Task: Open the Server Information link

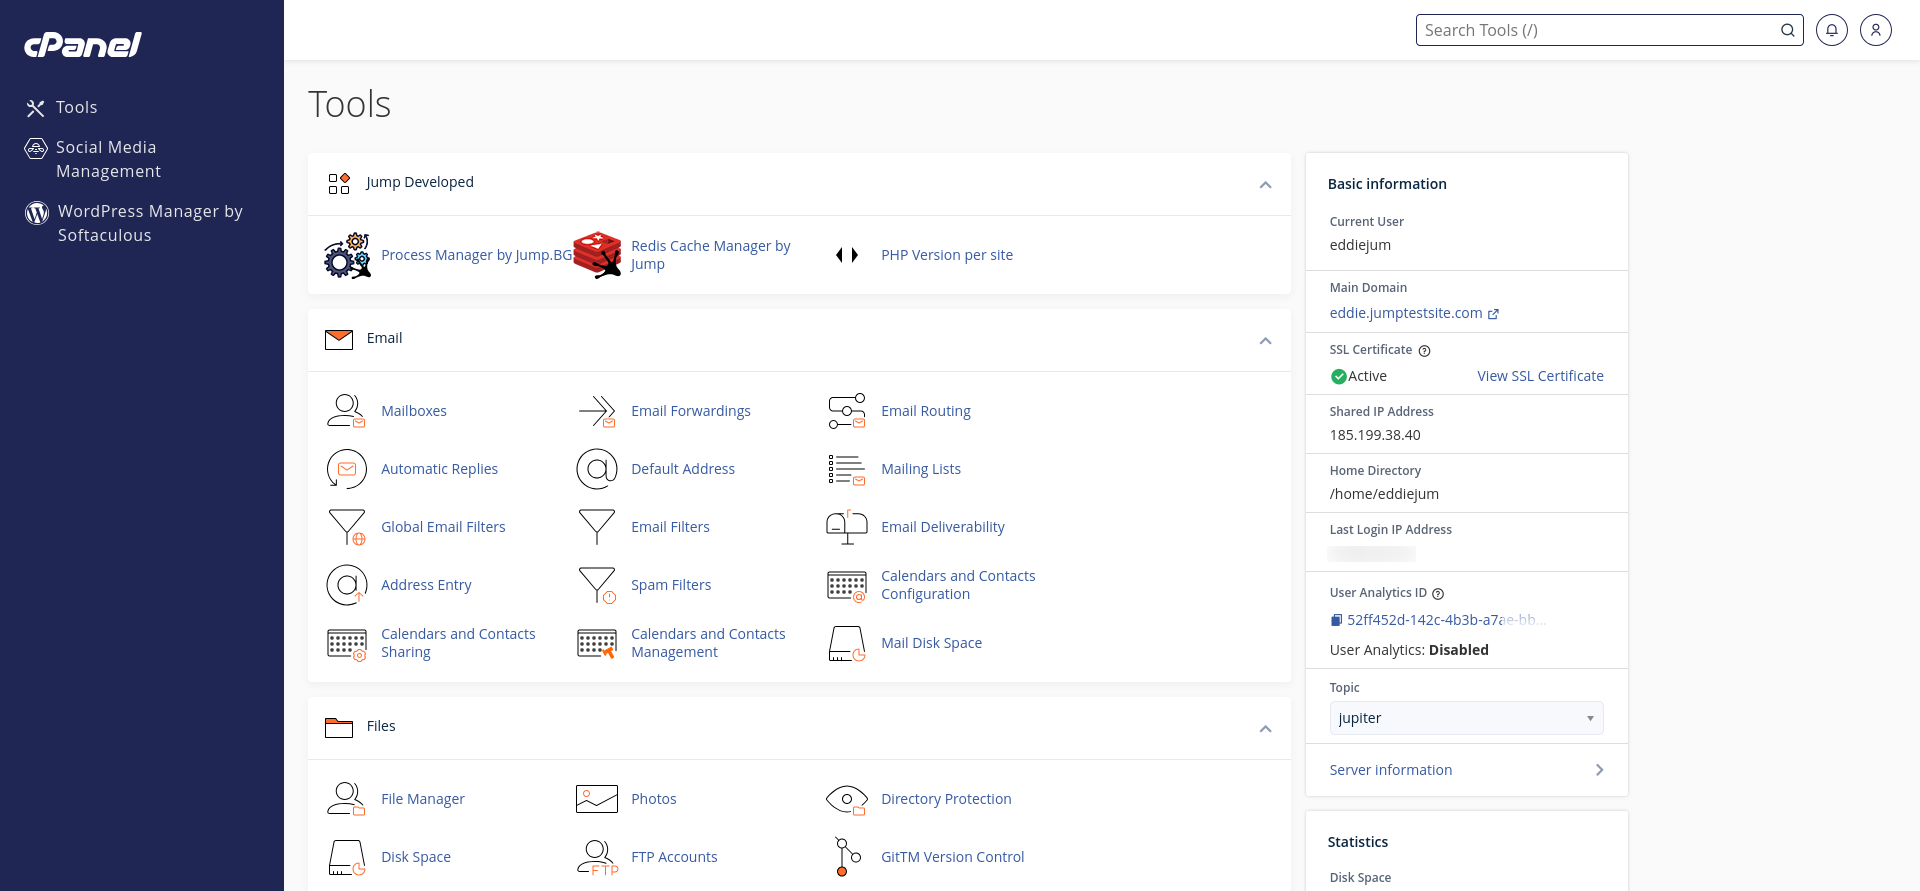Action: pos(1391,770)
